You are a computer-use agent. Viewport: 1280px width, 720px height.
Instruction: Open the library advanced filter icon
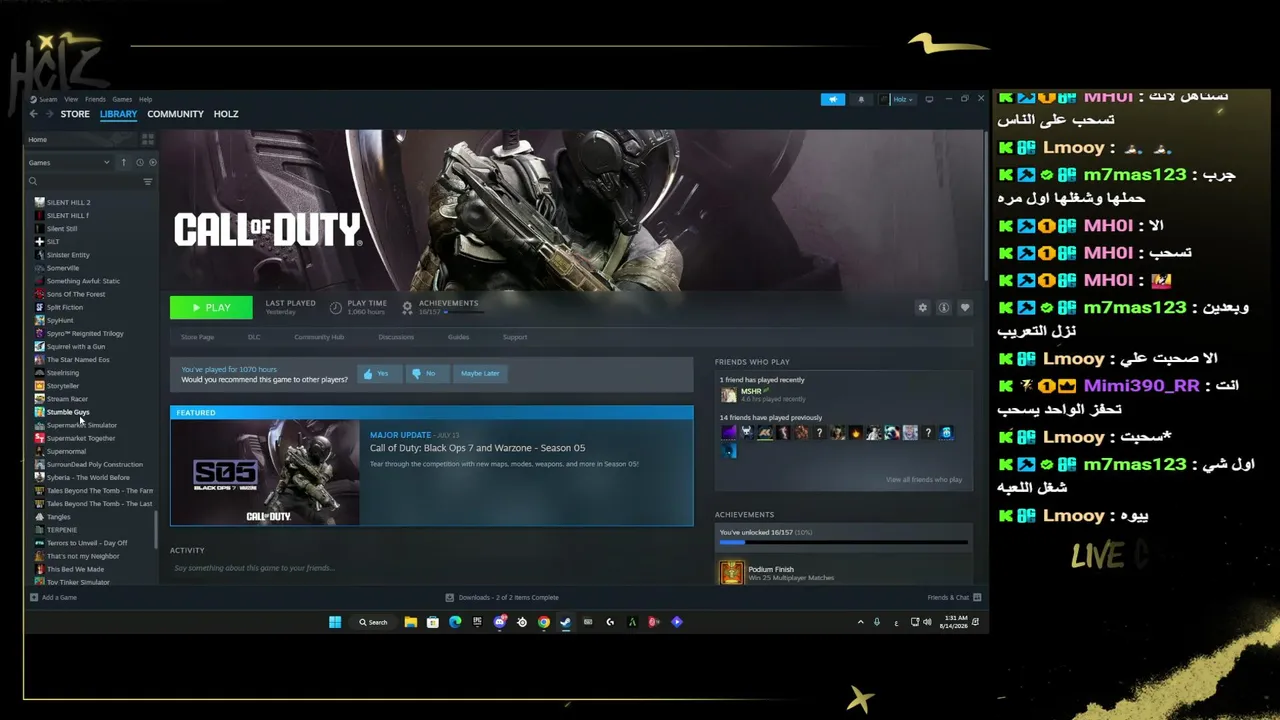(x=148, y=181)
